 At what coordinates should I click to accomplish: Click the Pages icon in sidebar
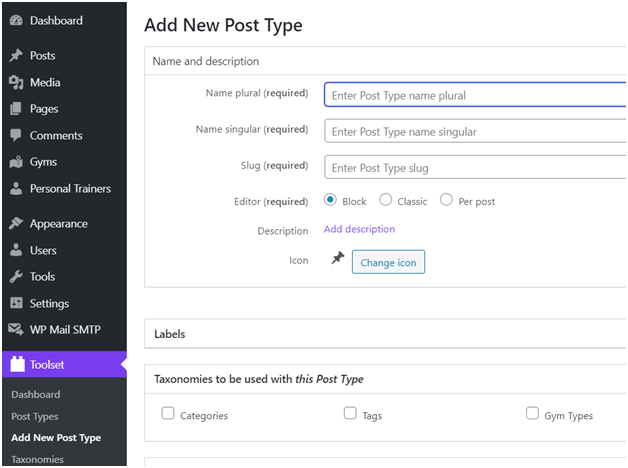[x=16, y=108]
